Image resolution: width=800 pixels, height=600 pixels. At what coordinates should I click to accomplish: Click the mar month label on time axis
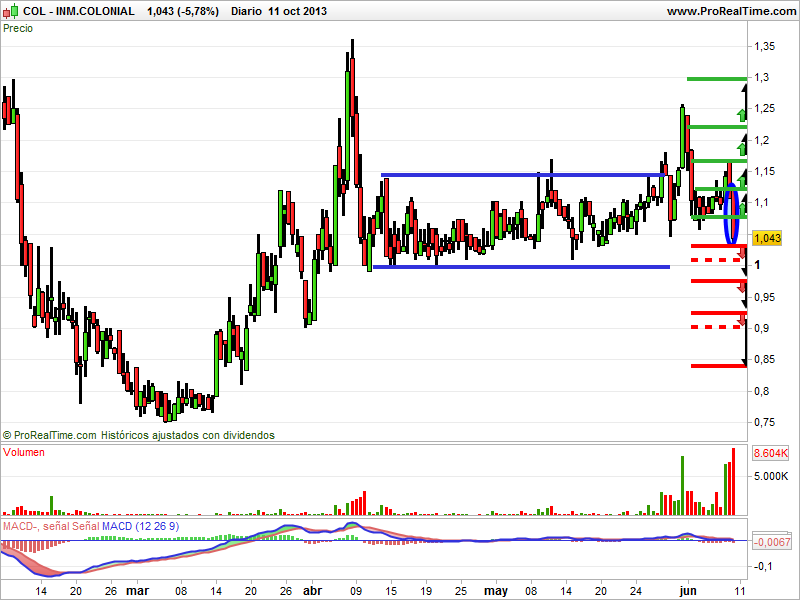(x=138, y=591)
